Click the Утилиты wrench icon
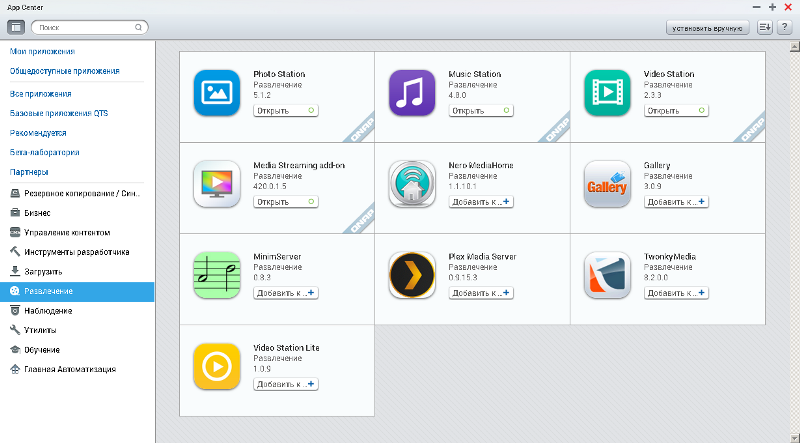800x443 pixels. click(x=15, y=330)
